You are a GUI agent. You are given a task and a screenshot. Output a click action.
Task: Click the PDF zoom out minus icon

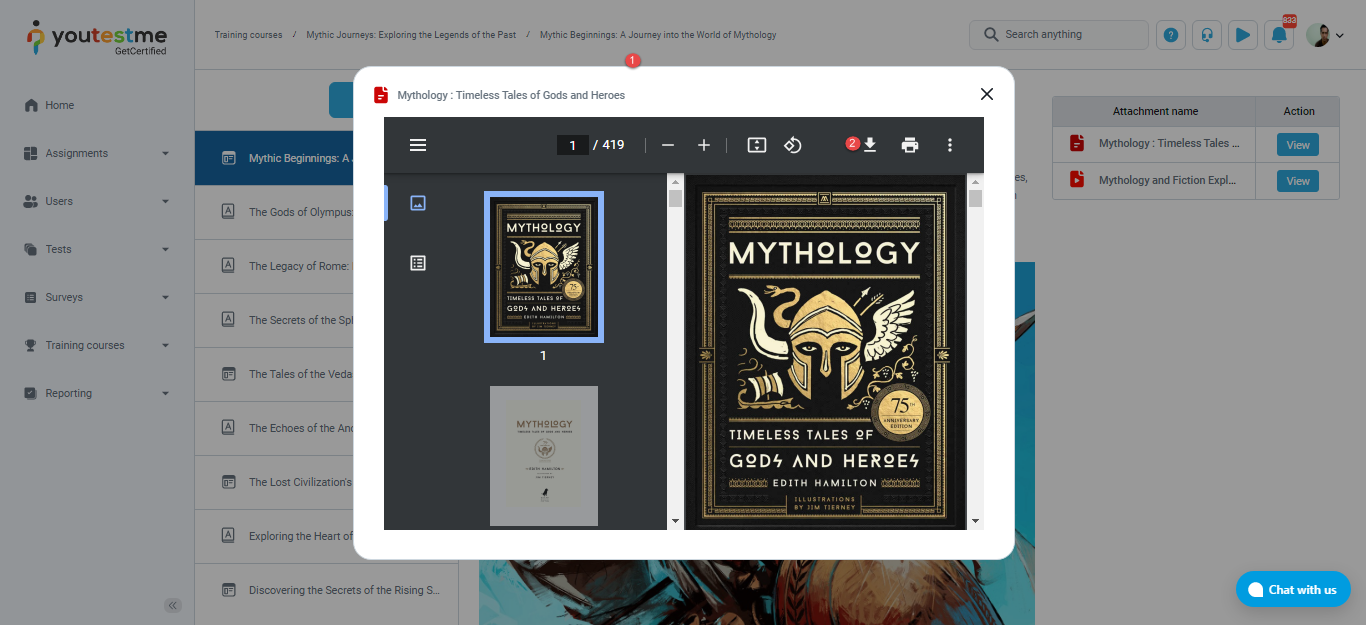pos(668,145)
